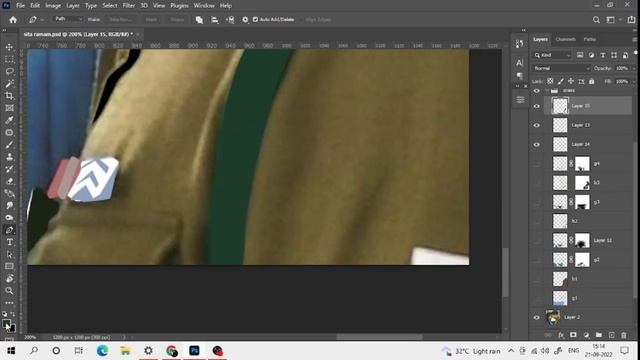
Task: Hide the layer group visibility eye
Action: pos(537,91)
